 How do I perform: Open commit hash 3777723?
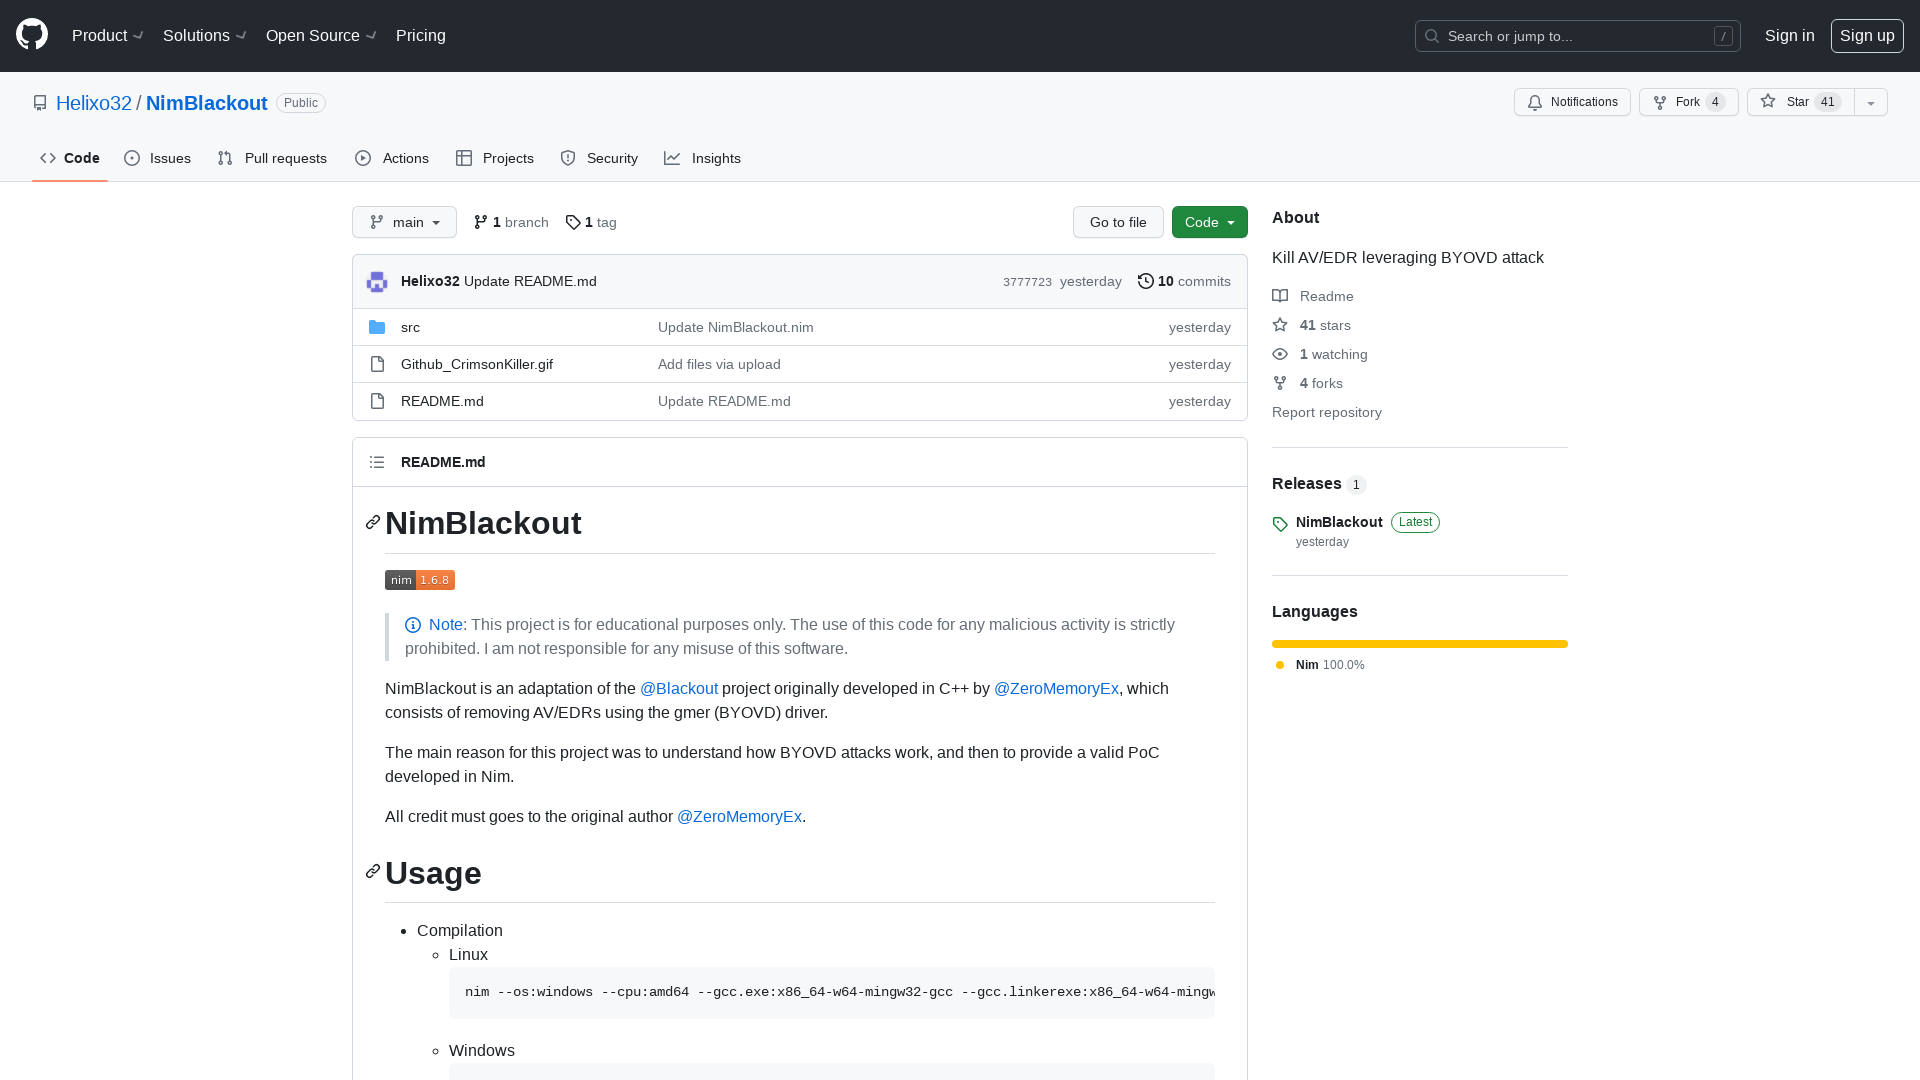1027,282
